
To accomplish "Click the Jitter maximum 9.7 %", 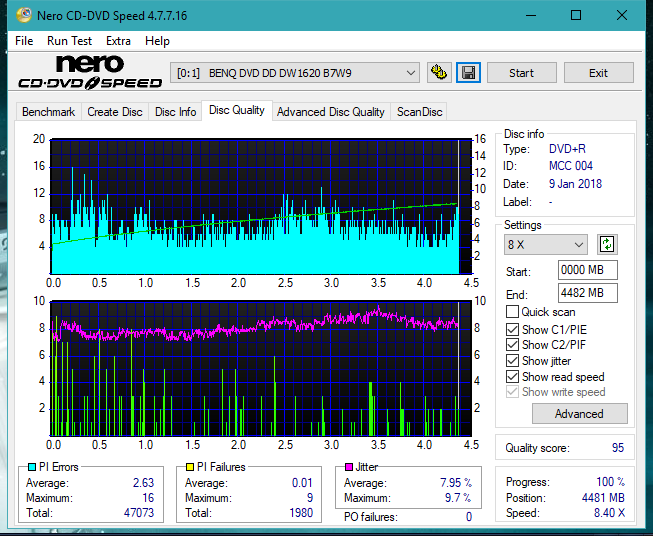I will click(458, 498).
